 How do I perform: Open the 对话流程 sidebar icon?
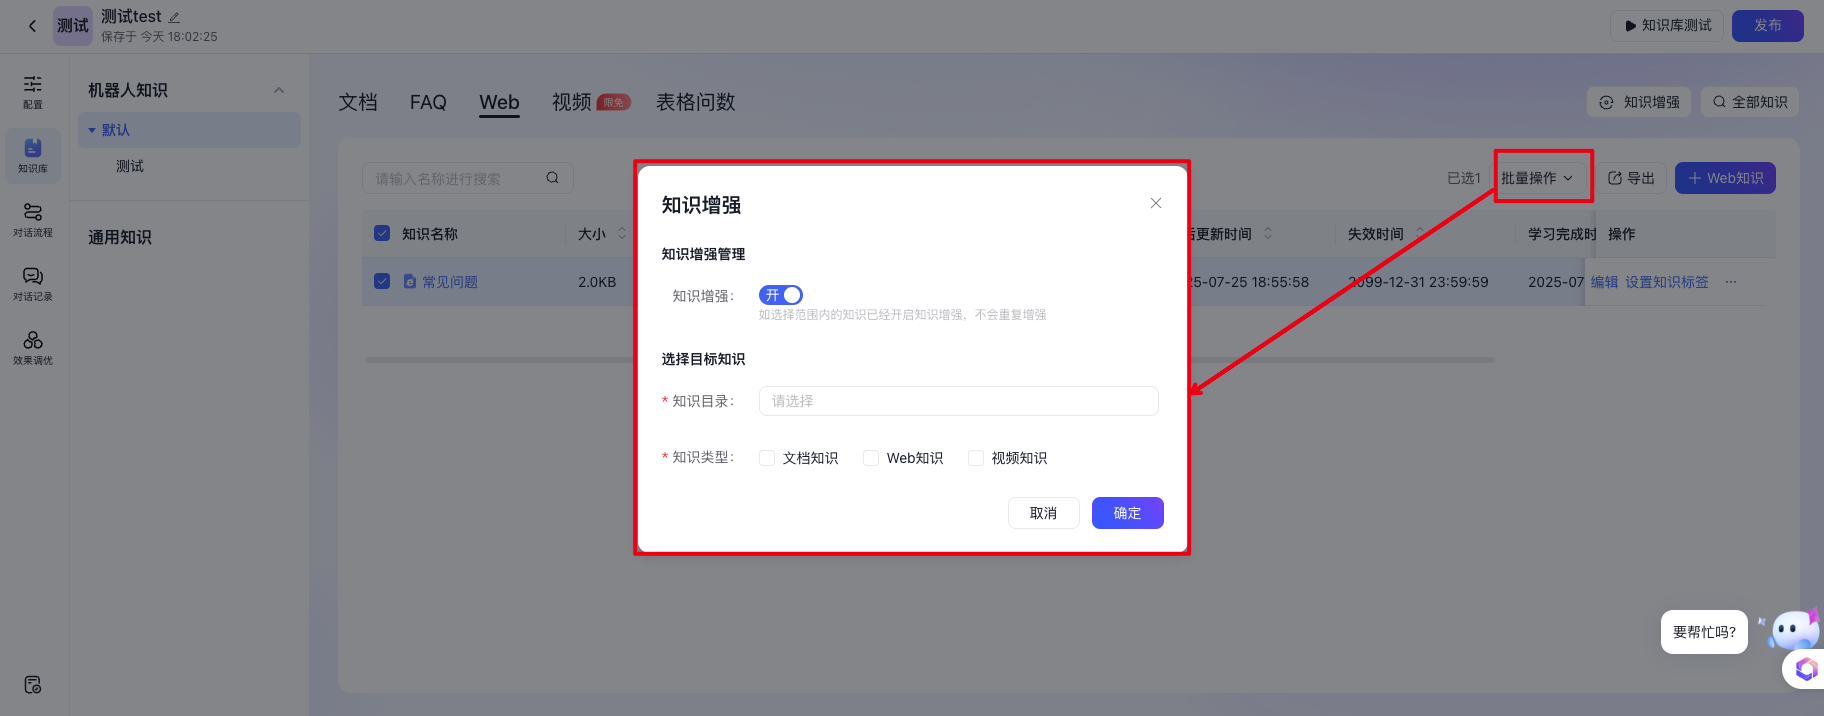33,219
